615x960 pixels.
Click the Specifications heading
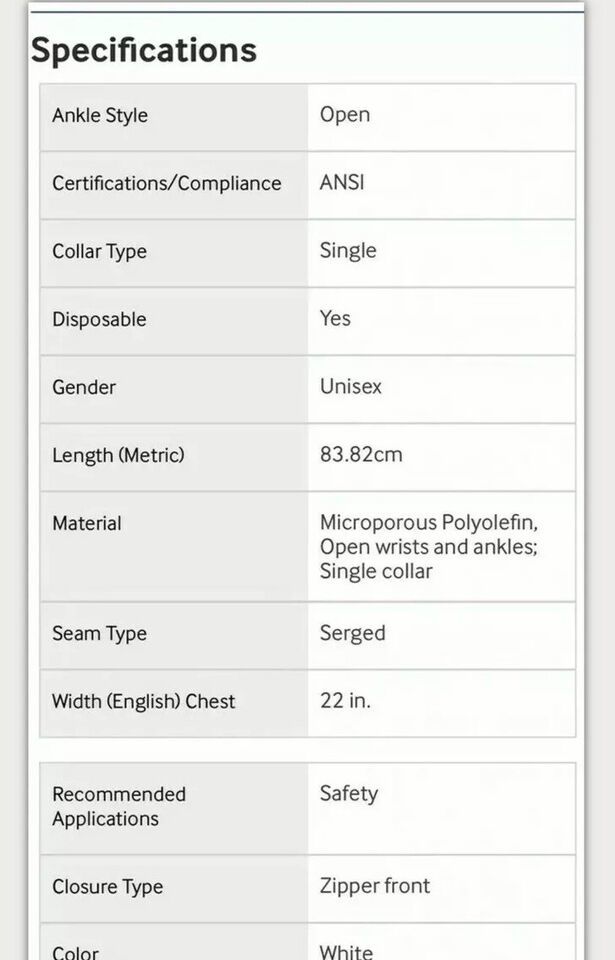[x=144, y=50]
